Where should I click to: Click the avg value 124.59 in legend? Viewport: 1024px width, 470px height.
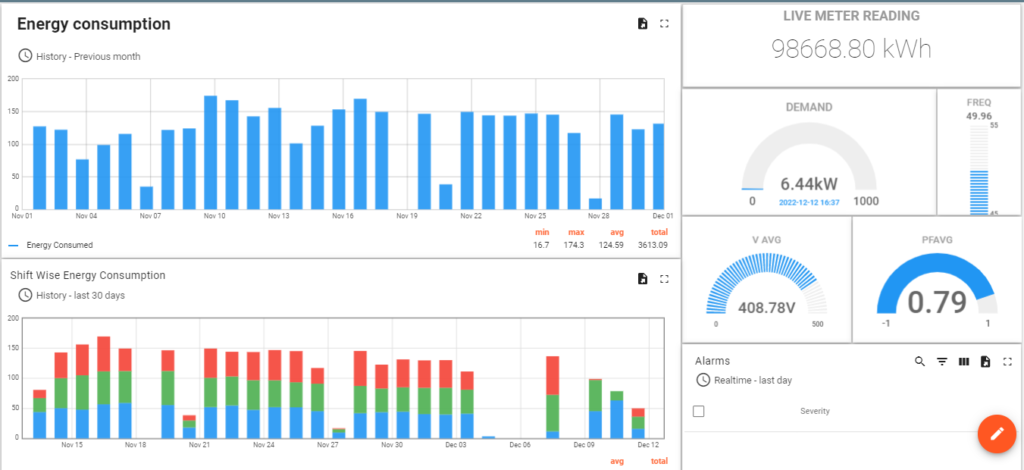[611, 245]
